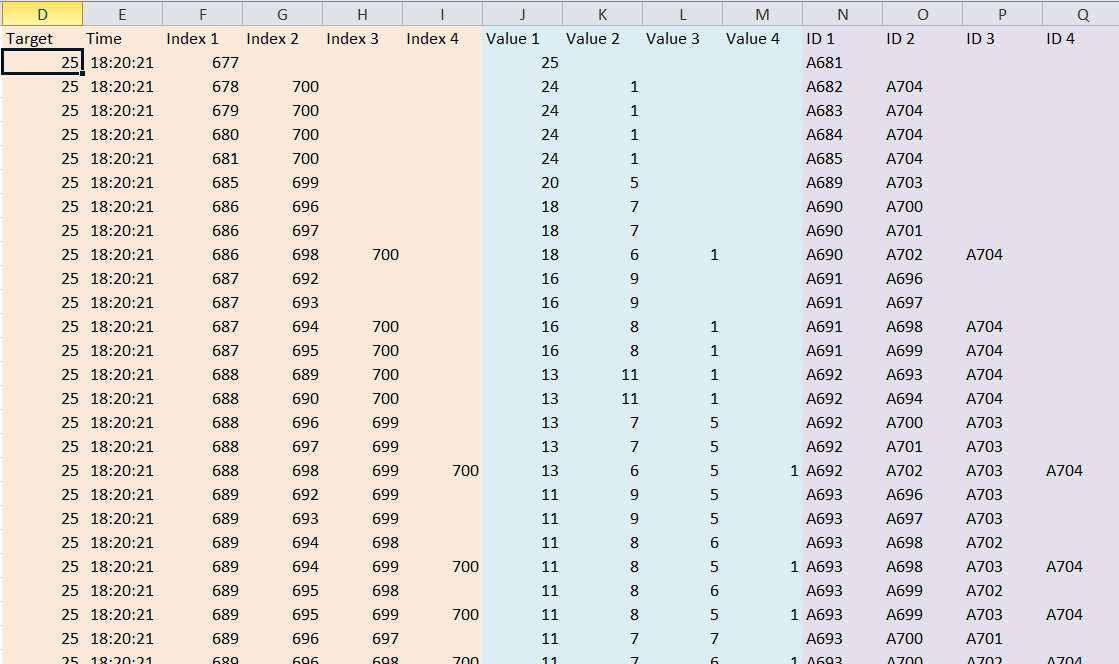The width and height of the screenshot is (1119, 664).
Task: Select entire column N via header
Action: pyautogui.click(x=842, y=14)
